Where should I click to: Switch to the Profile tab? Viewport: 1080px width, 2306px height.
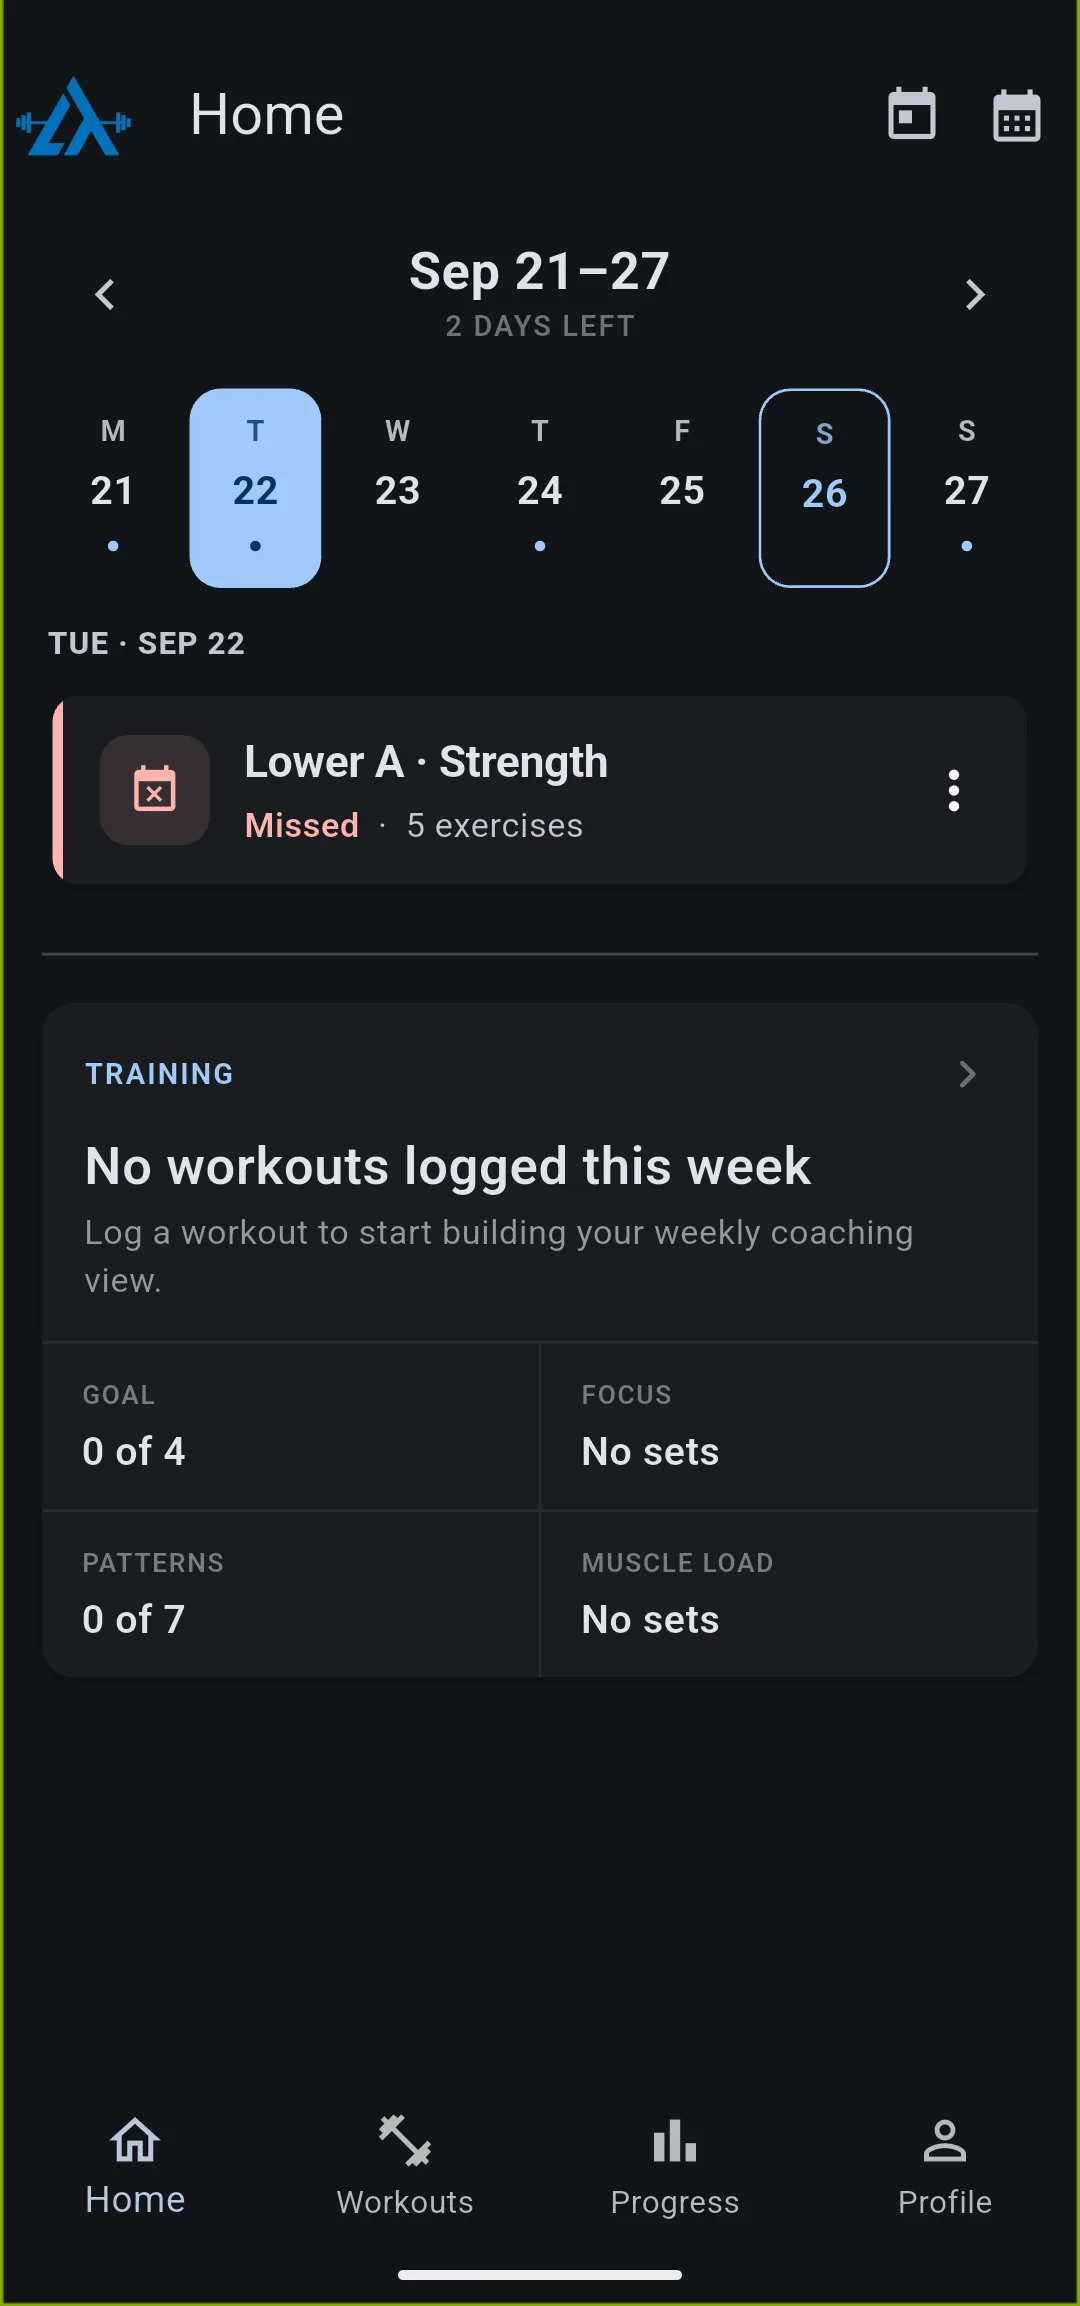(x=945, y=2165)
